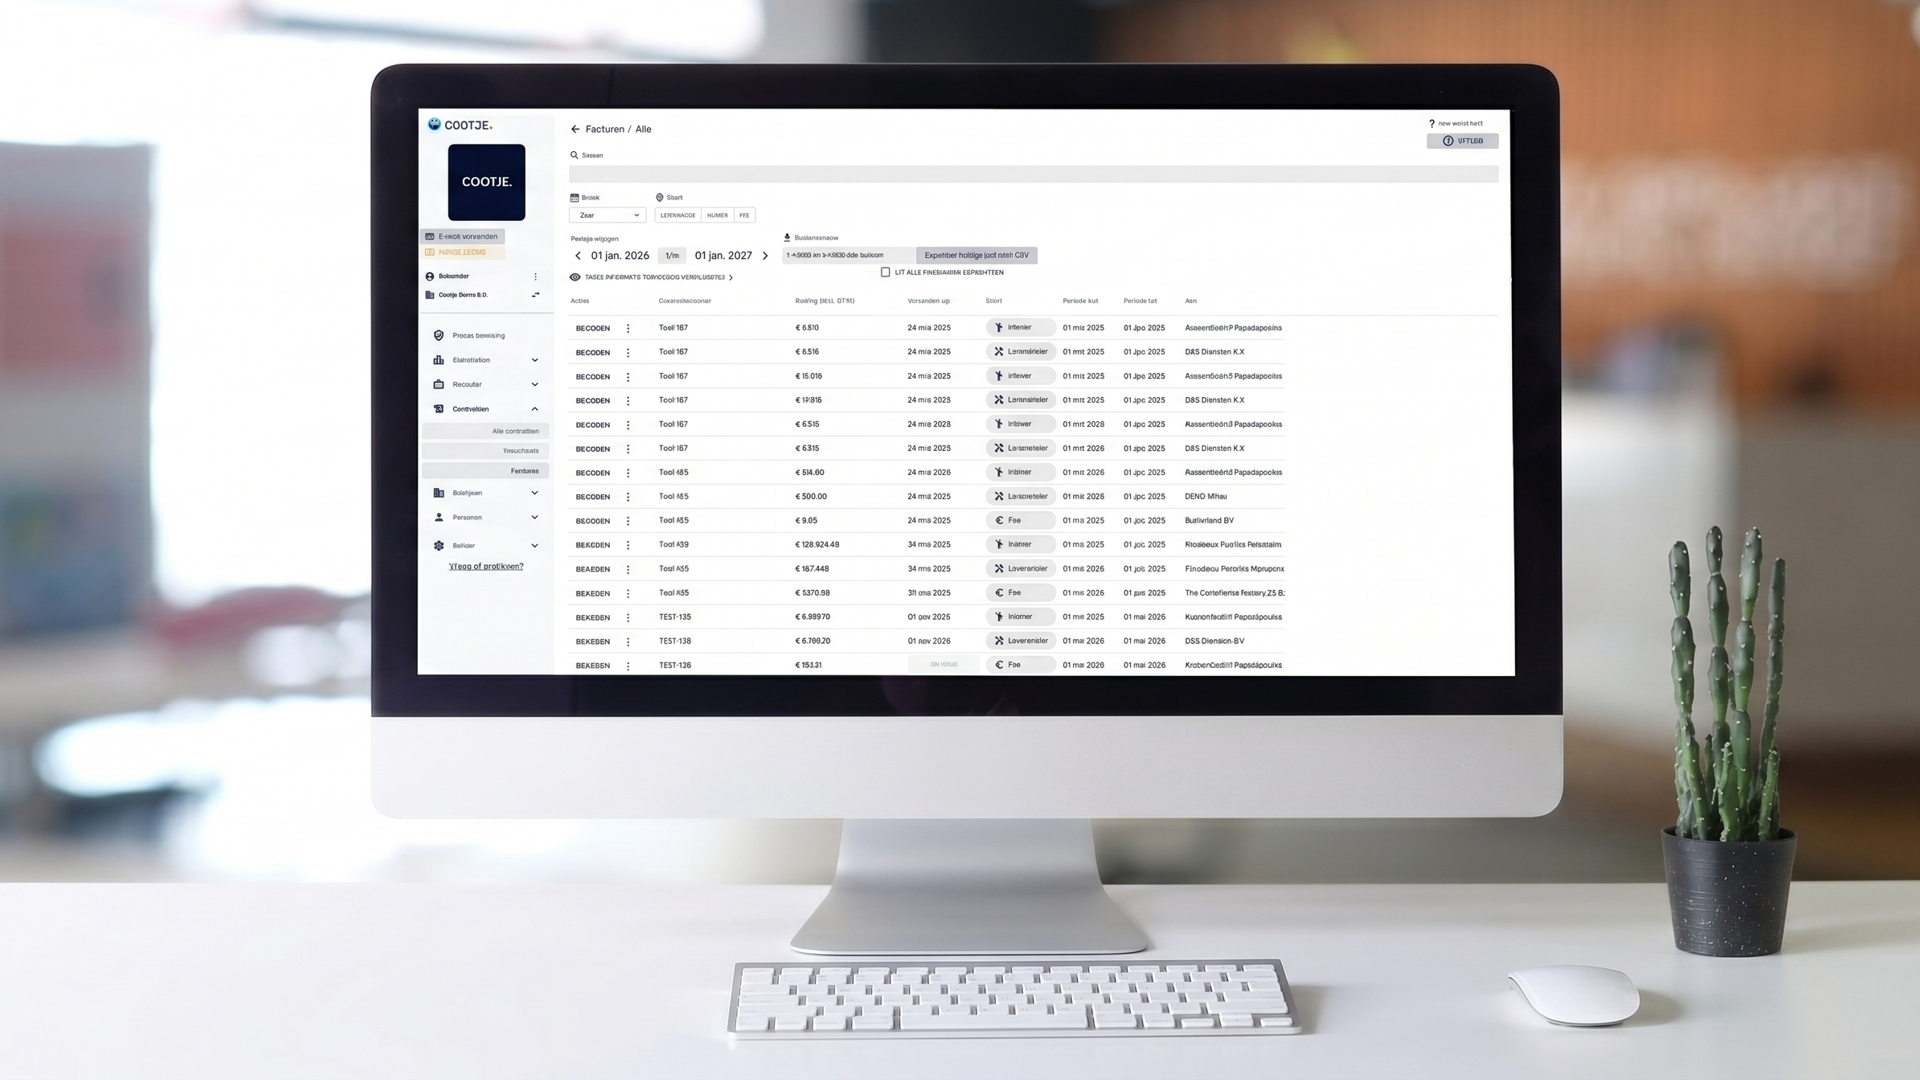Select the shield icon in the sidebar

tap(438, 336)
